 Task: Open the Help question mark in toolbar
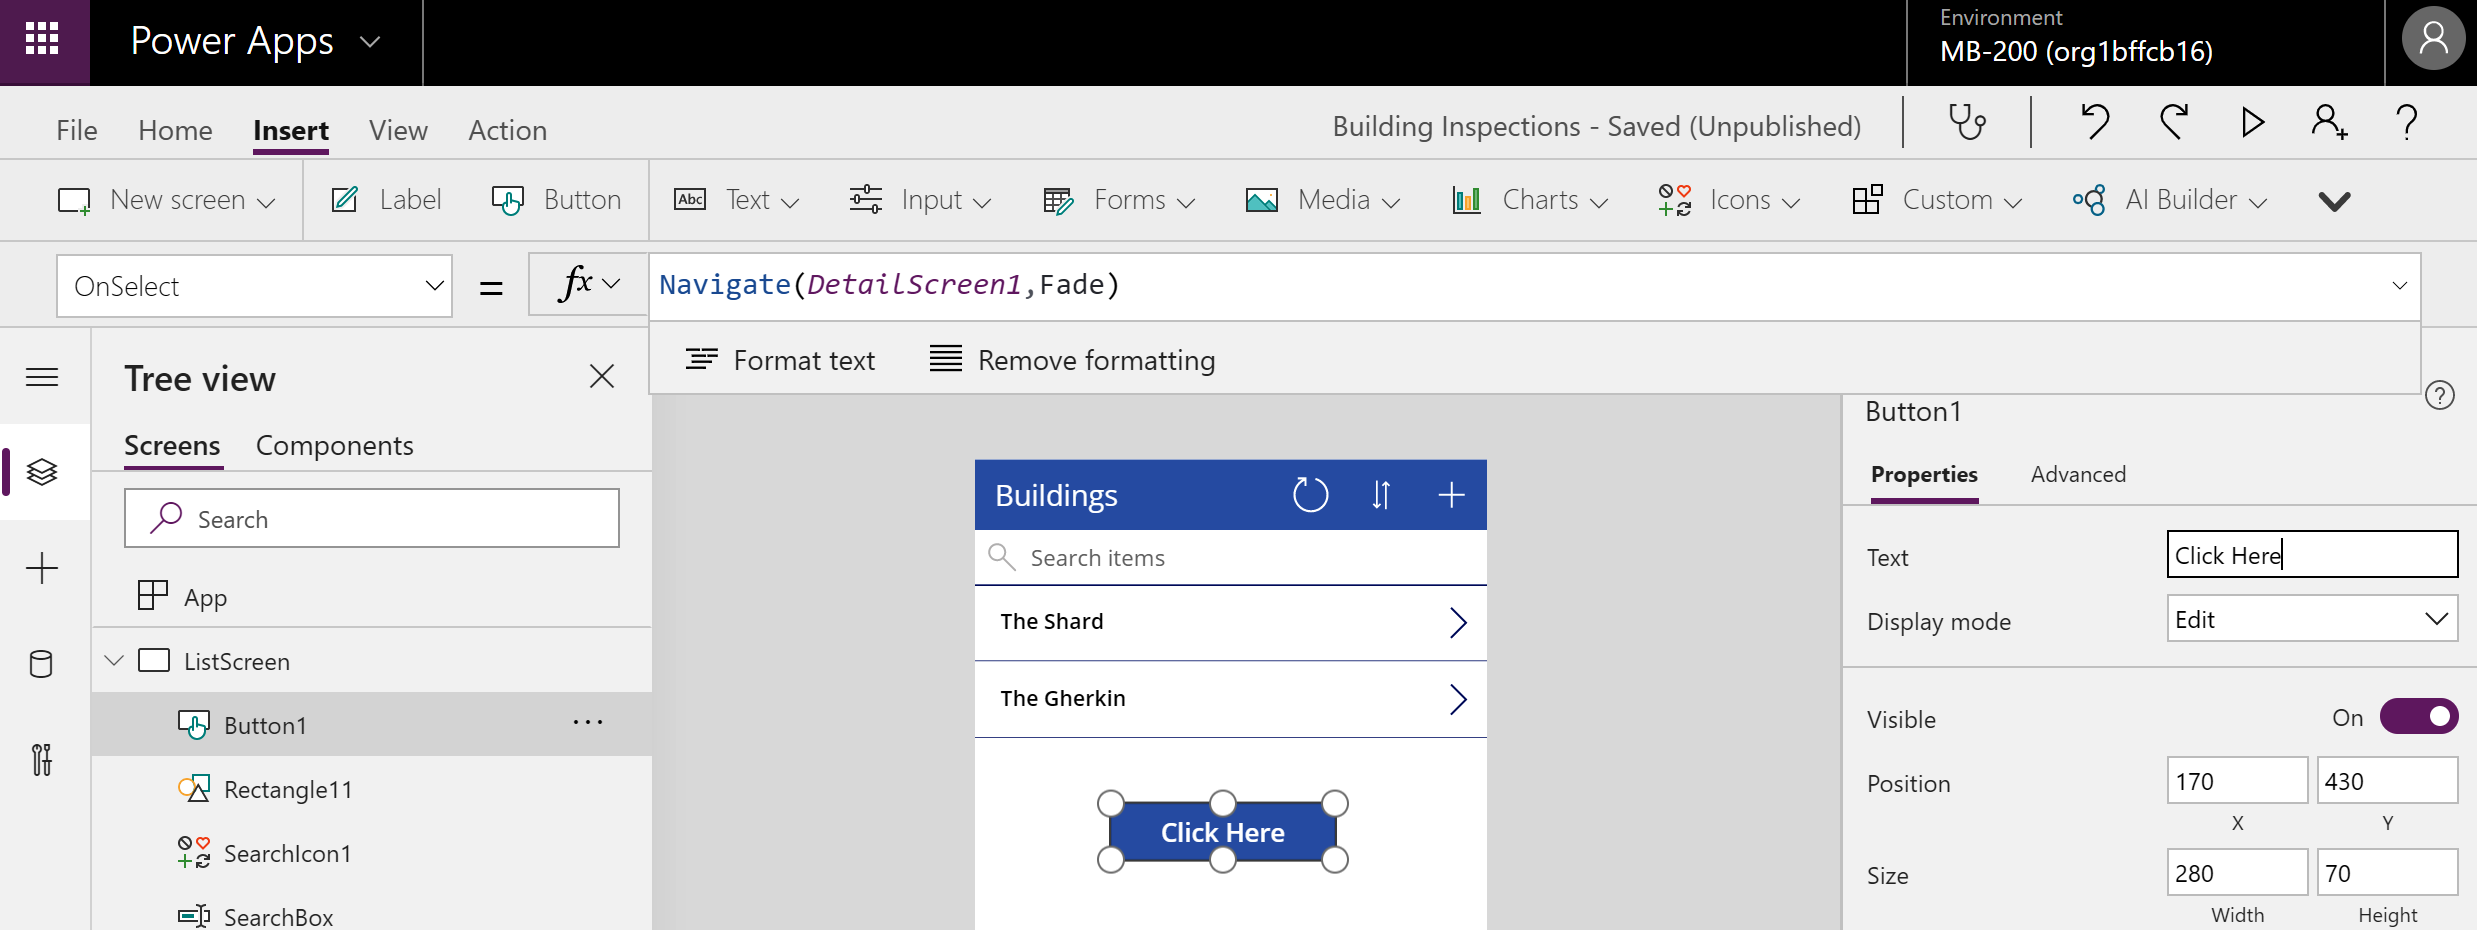(x=2407, y=123)
